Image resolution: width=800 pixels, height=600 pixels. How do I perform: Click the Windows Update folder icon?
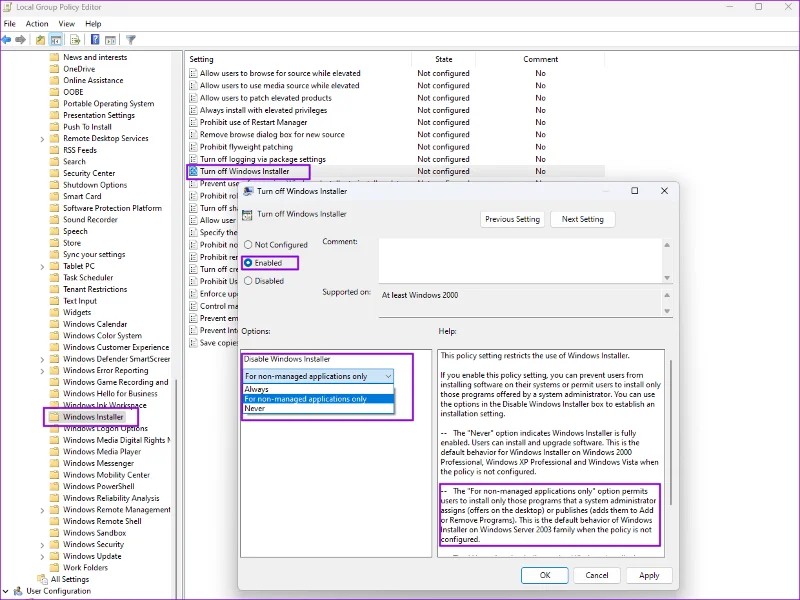pyautogui.click(x=54, y=556)
